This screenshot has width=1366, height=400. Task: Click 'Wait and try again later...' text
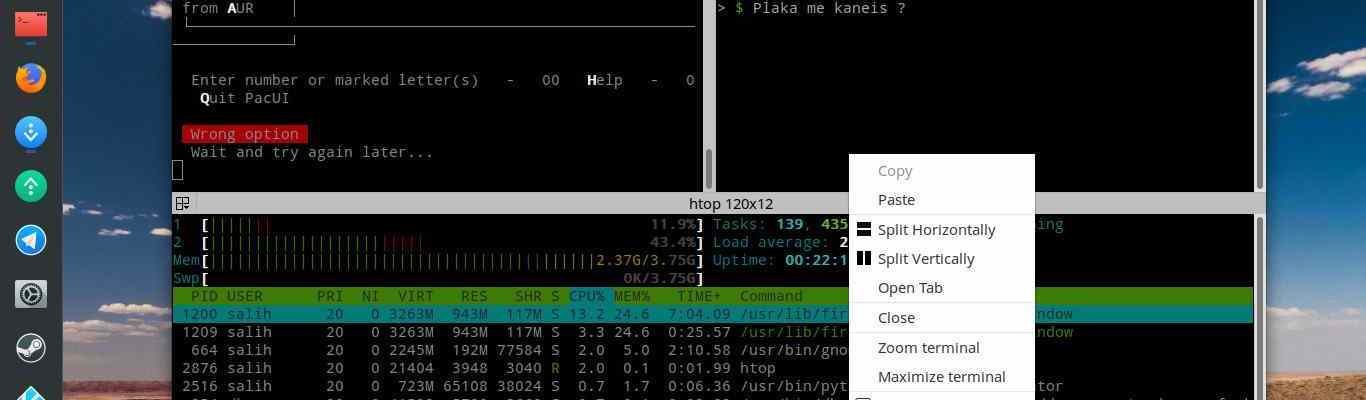312,152
